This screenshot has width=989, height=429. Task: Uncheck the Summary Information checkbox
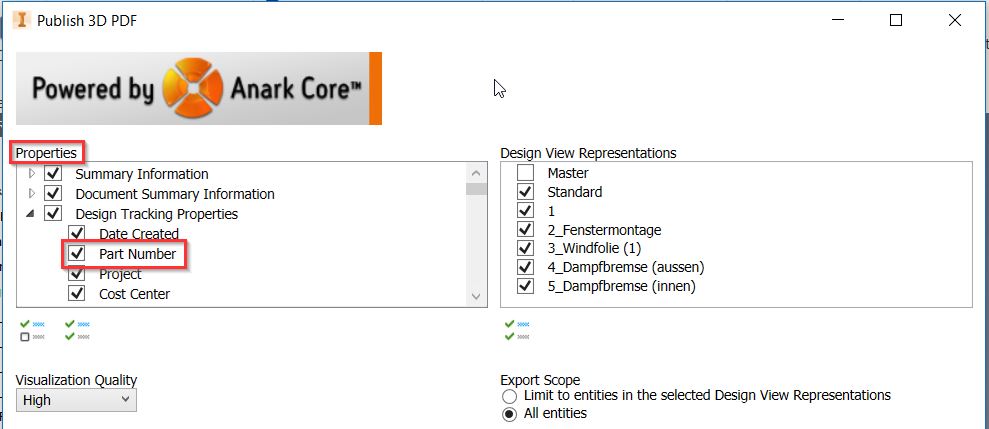tap(53, 173)
